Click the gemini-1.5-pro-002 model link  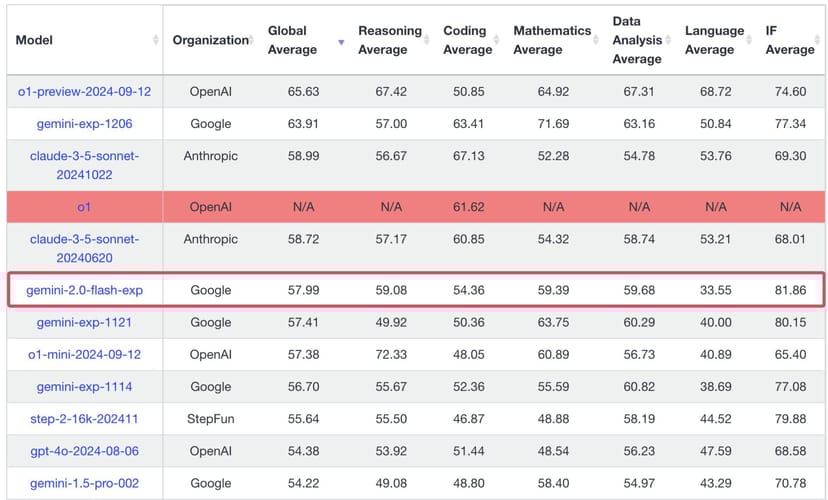click(84, 483)
